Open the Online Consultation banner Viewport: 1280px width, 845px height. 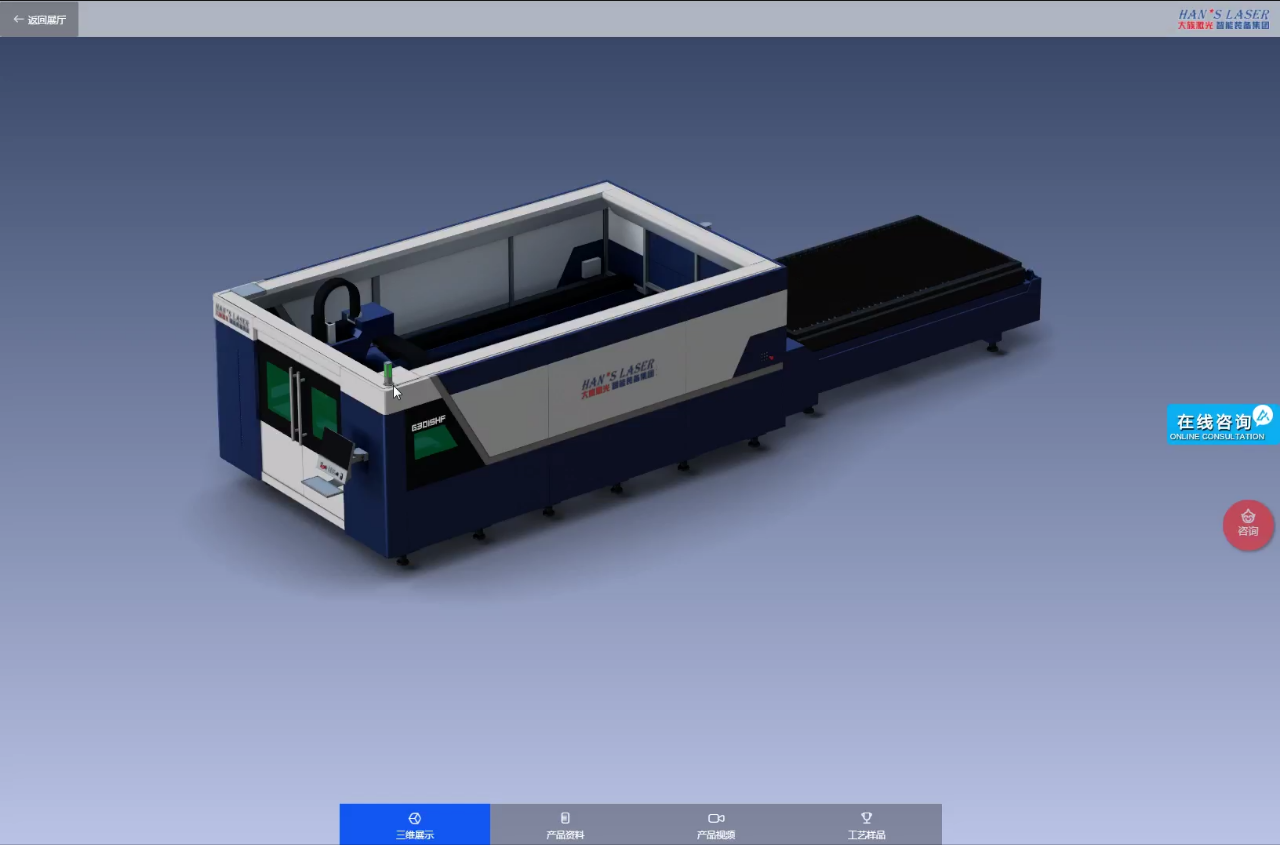(x=1214, y=425)
